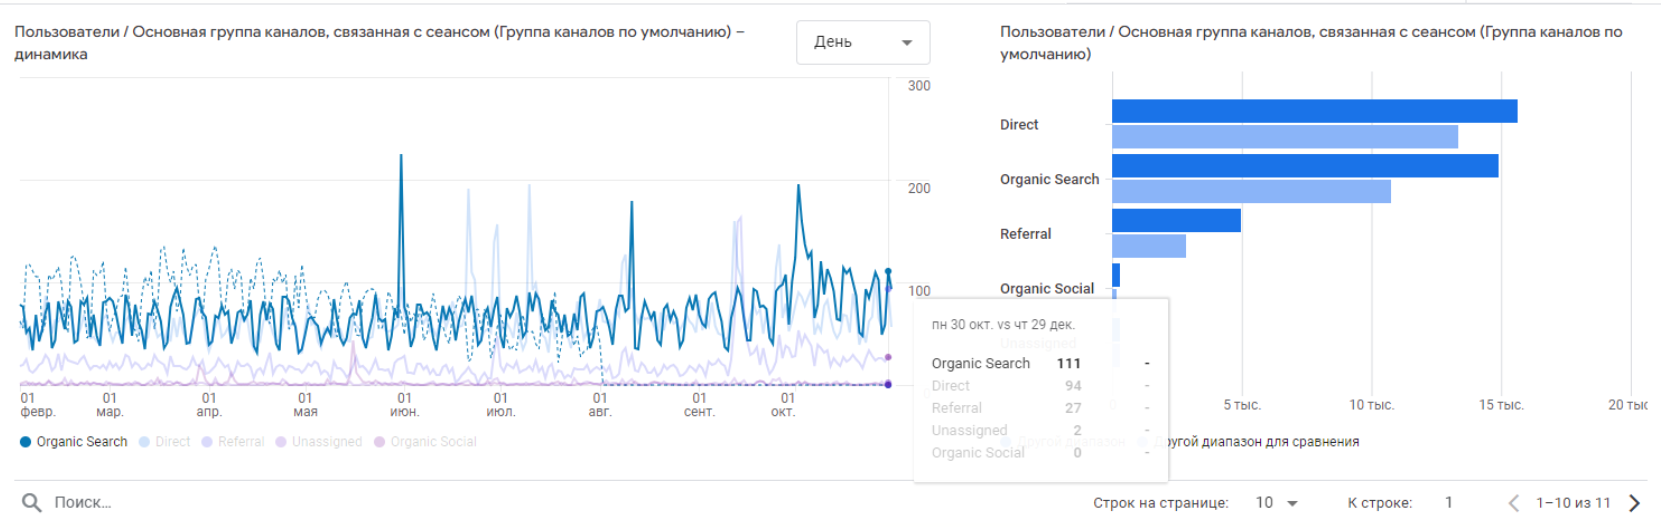1661x527 pixels.
Task: Click the Referral dark blue bar
Action: 1176,220
